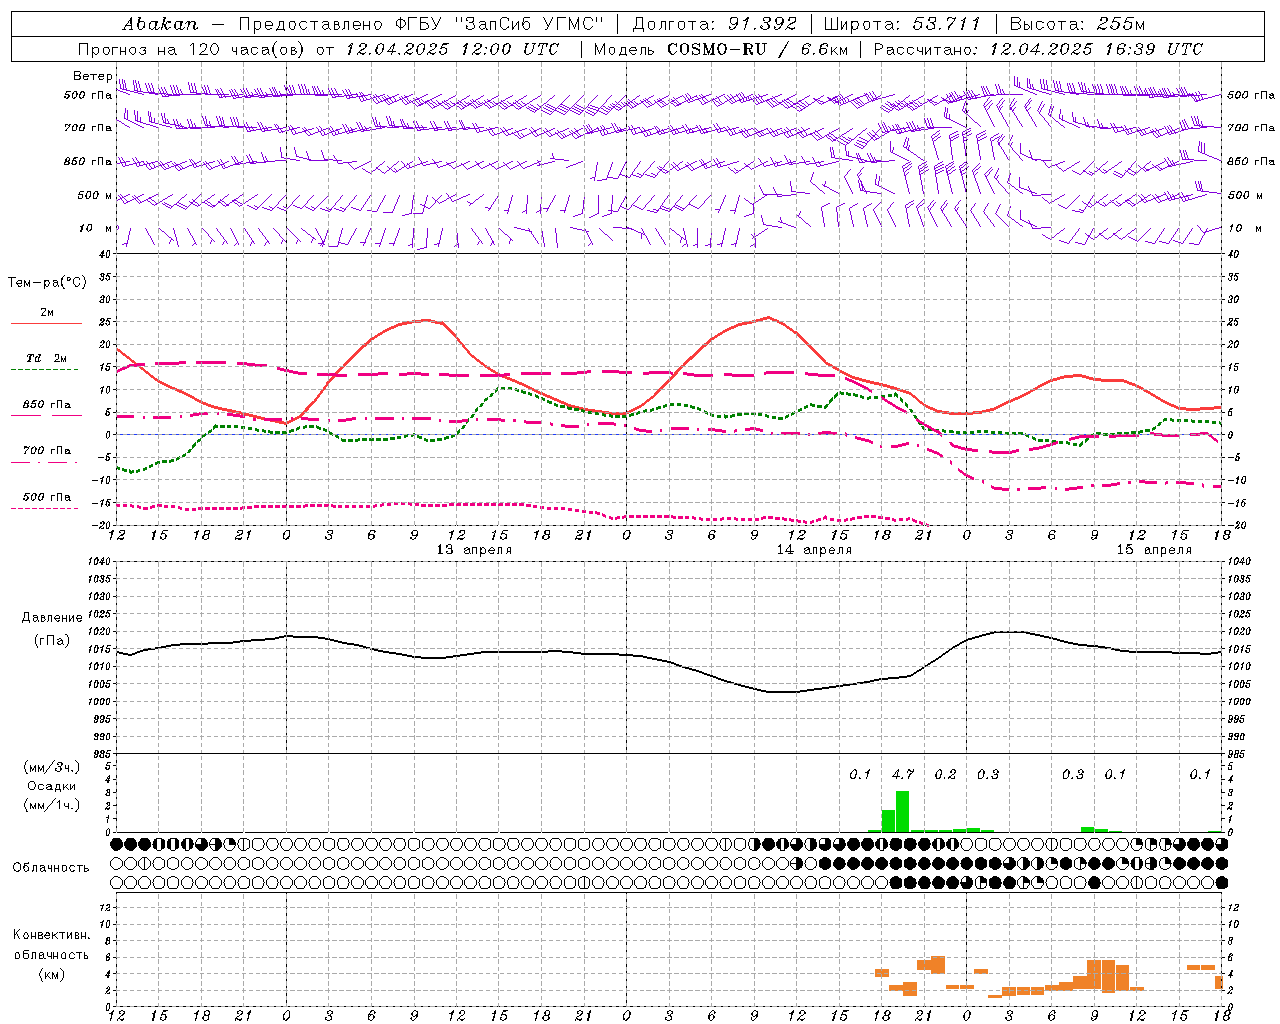The image size is (1280, 1024).
Task: Click the 13 апреля date label
Action: (474, 550)
